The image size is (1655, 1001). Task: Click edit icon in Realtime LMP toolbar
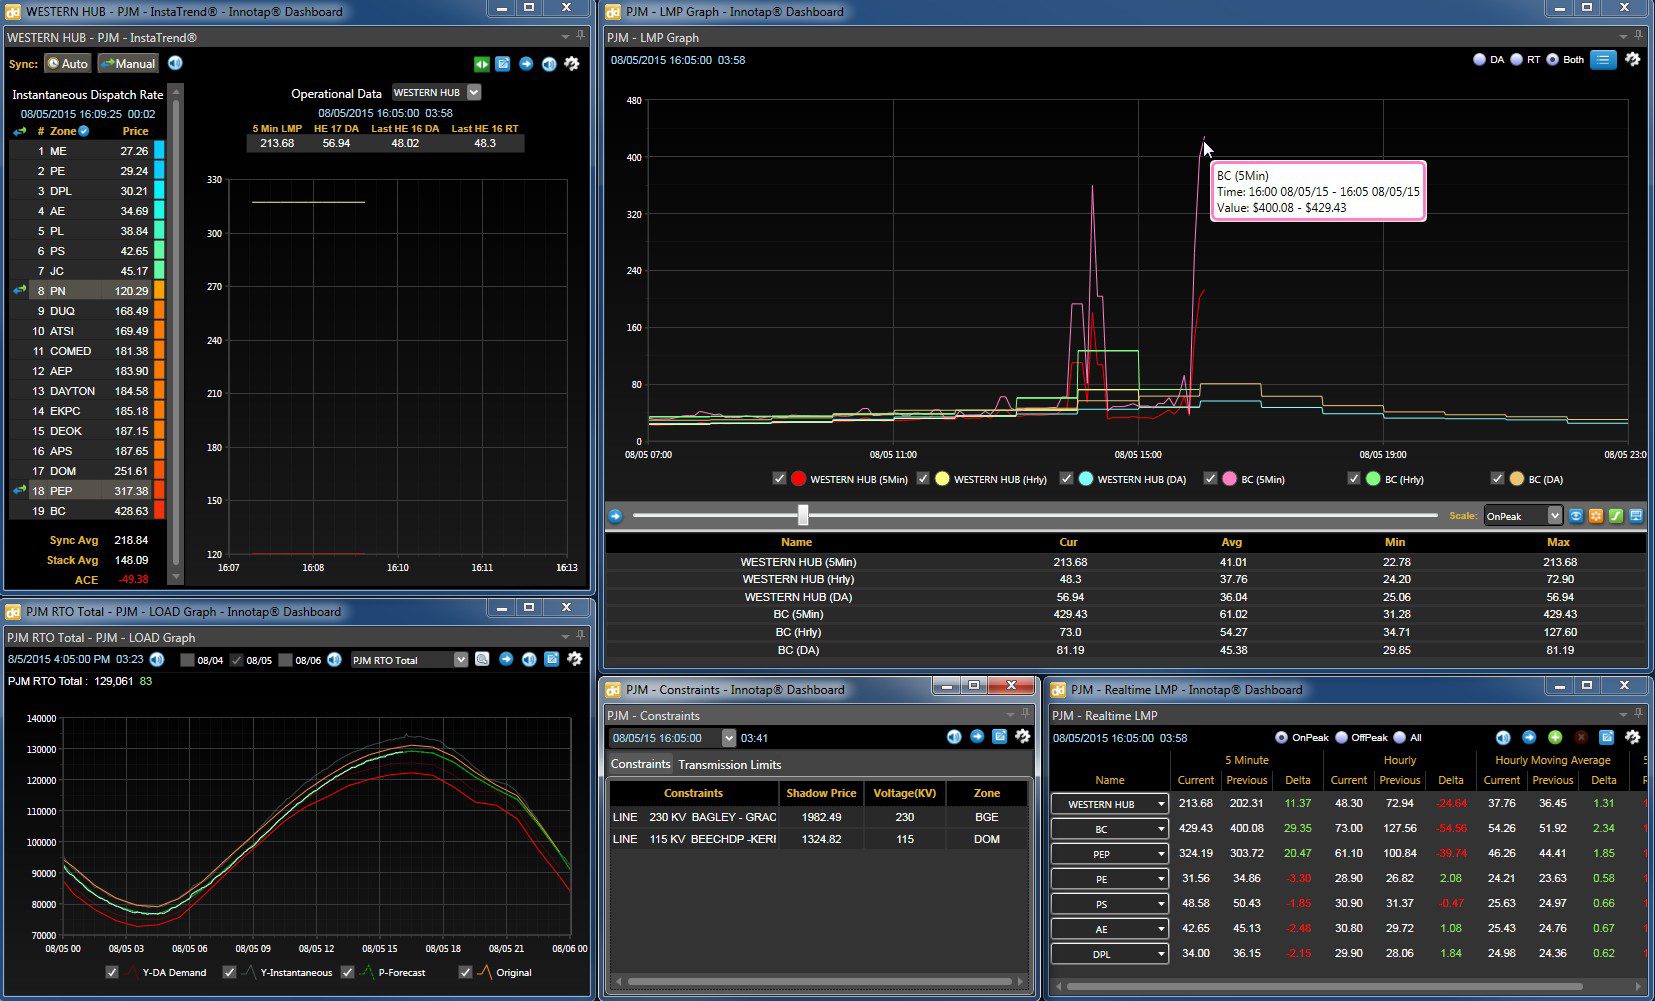coord(1607,737)
